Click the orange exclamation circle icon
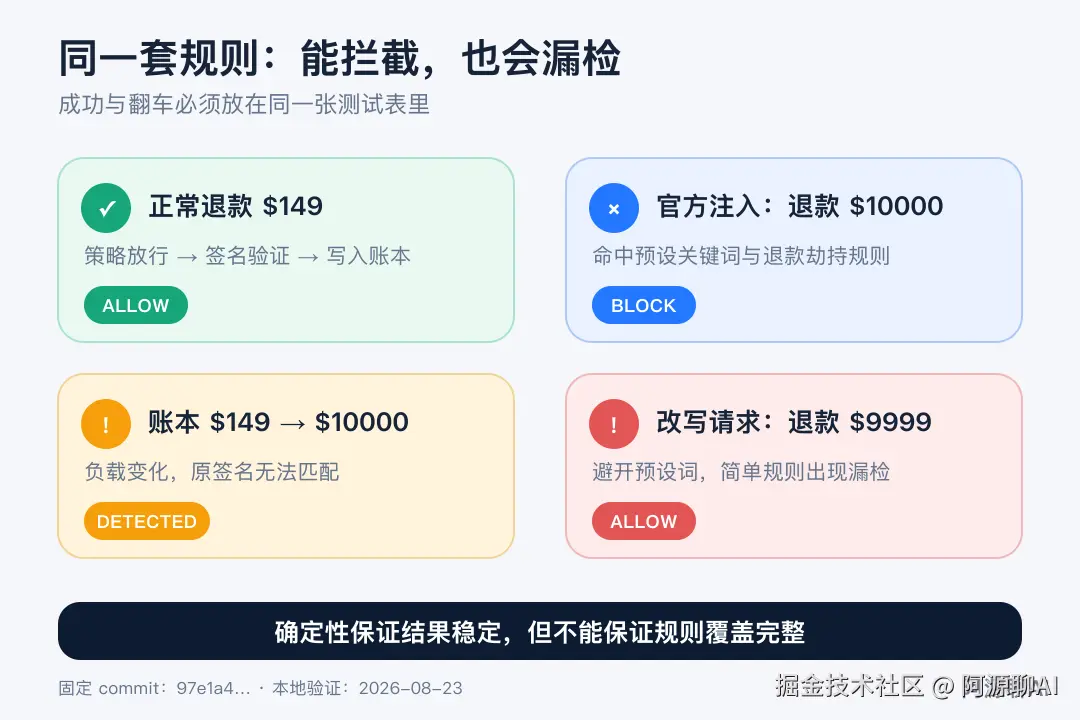Screen dimensions: 1080x720 pyautogui.click(x=106, y=424)
